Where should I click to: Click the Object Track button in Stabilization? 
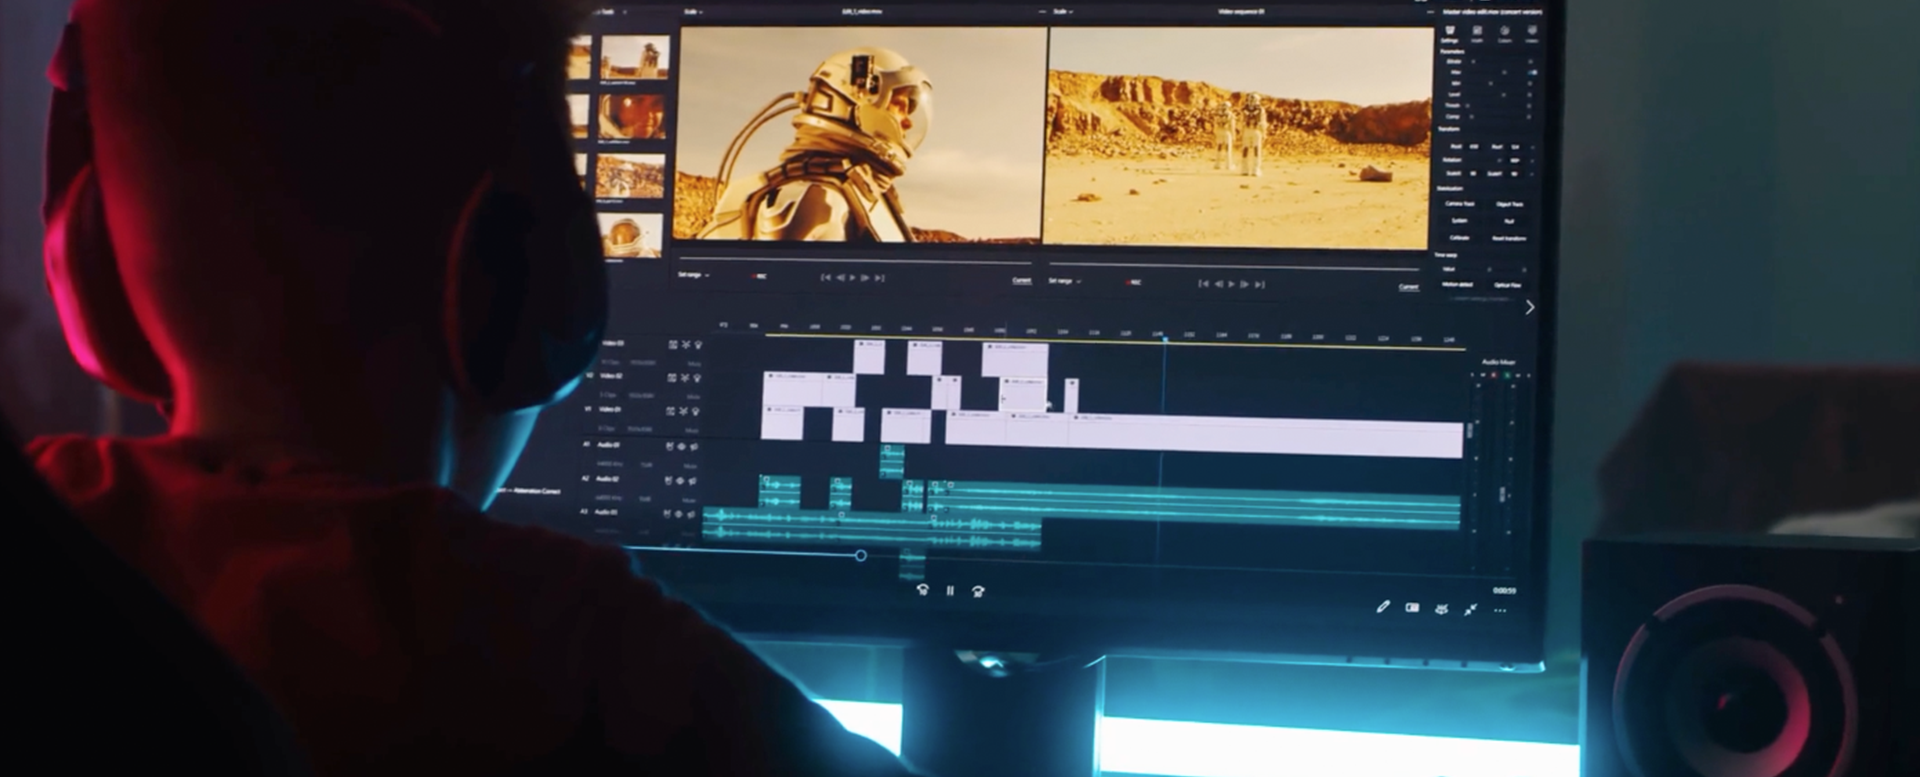coord(1509,204)
